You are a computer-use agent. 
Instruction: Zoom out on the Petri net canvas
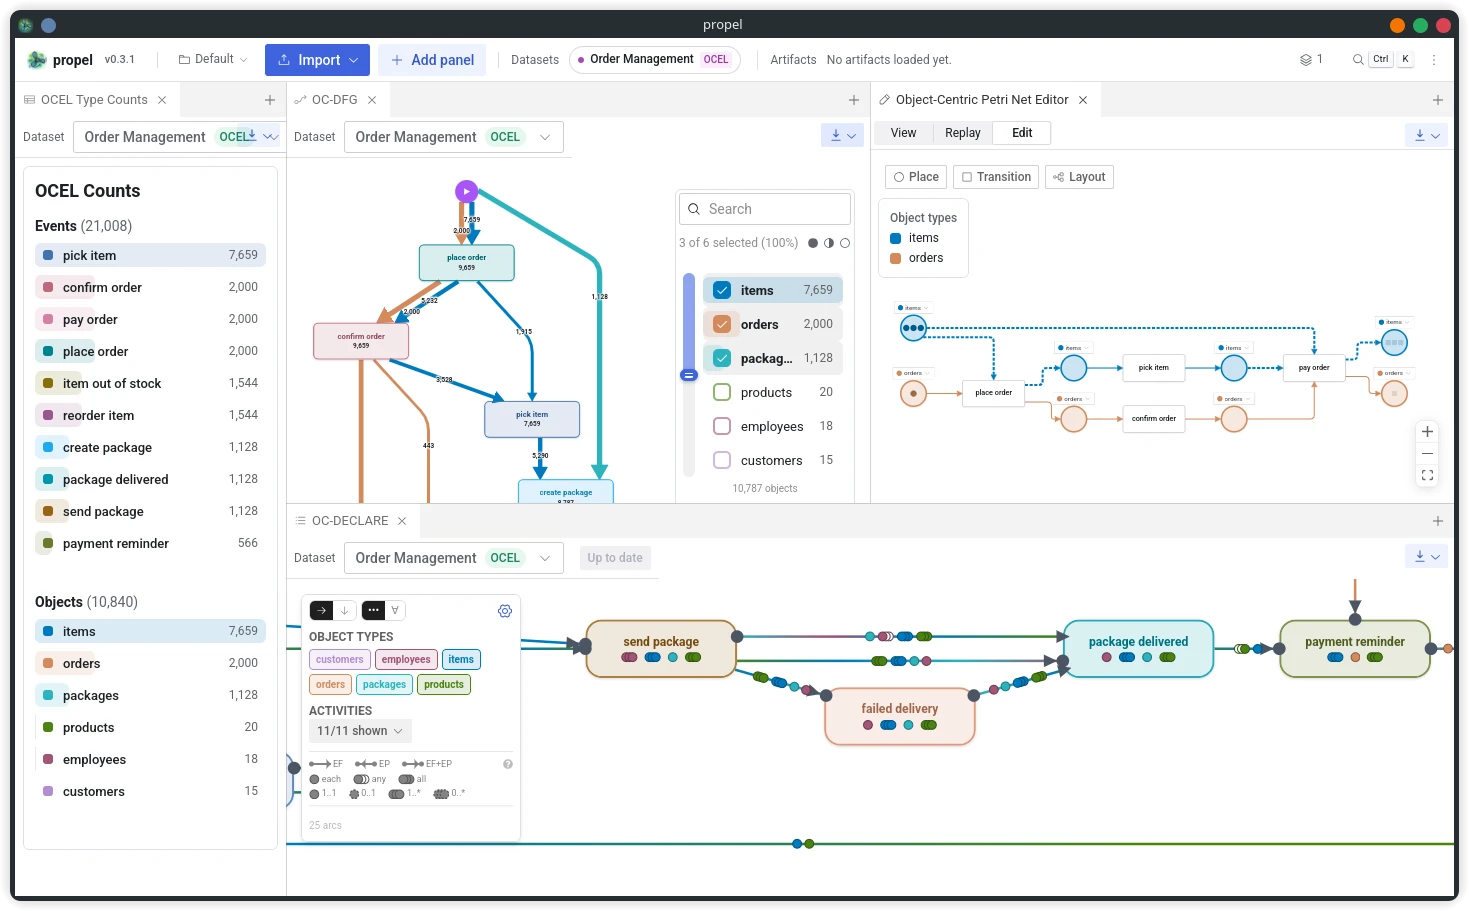1428,454
